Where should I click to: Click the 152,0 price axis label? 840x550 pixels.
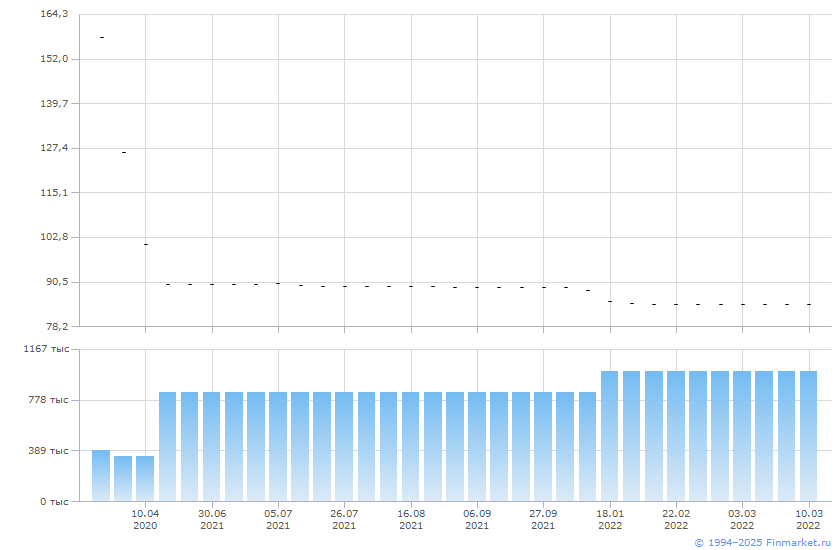54,59
